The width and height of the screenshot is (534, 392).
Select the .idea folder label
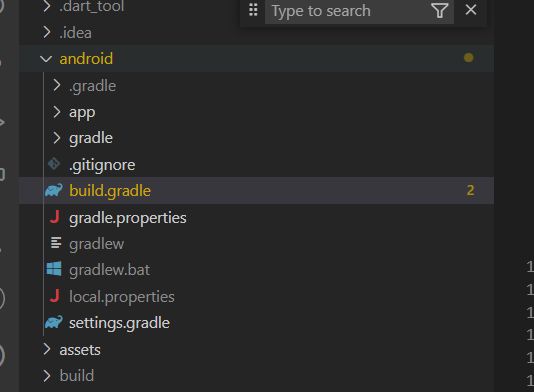click(x=76, y=33)
